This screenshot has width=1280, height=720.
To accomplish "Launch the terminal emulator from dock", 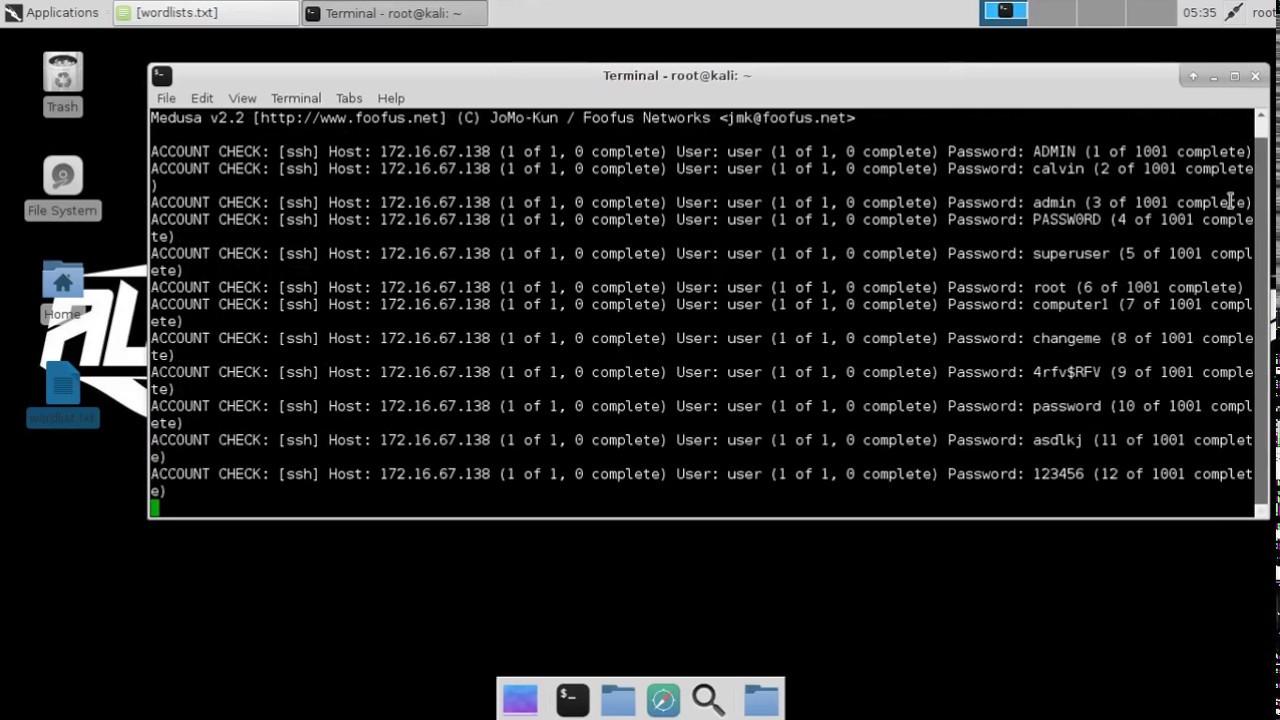I will pyautogui.click(x=572, y=700).
